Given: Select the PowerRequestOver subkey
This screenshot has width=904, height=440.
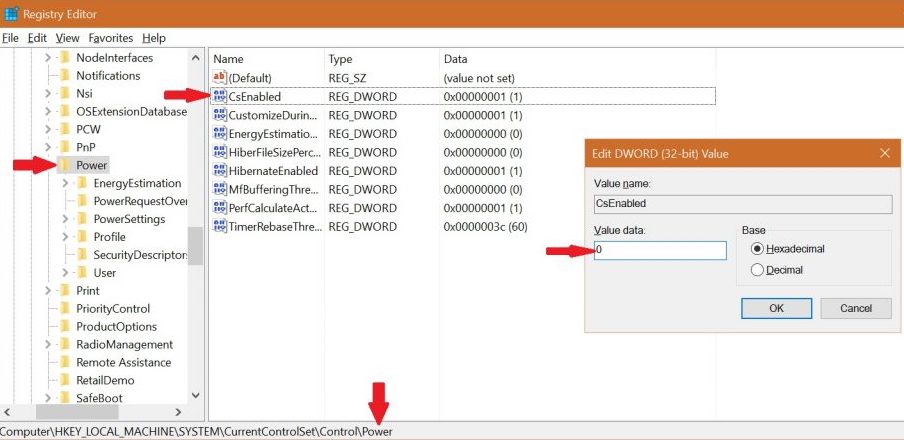Looking at the screenshot, I should (x=140, y=201).
